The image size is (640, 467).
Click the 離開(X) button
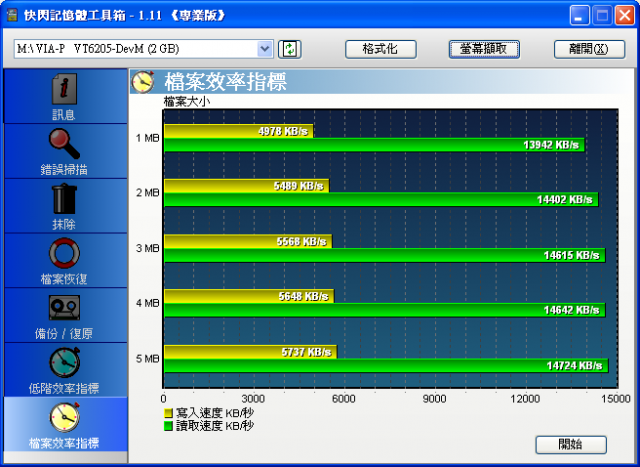(x=589, y=49)
